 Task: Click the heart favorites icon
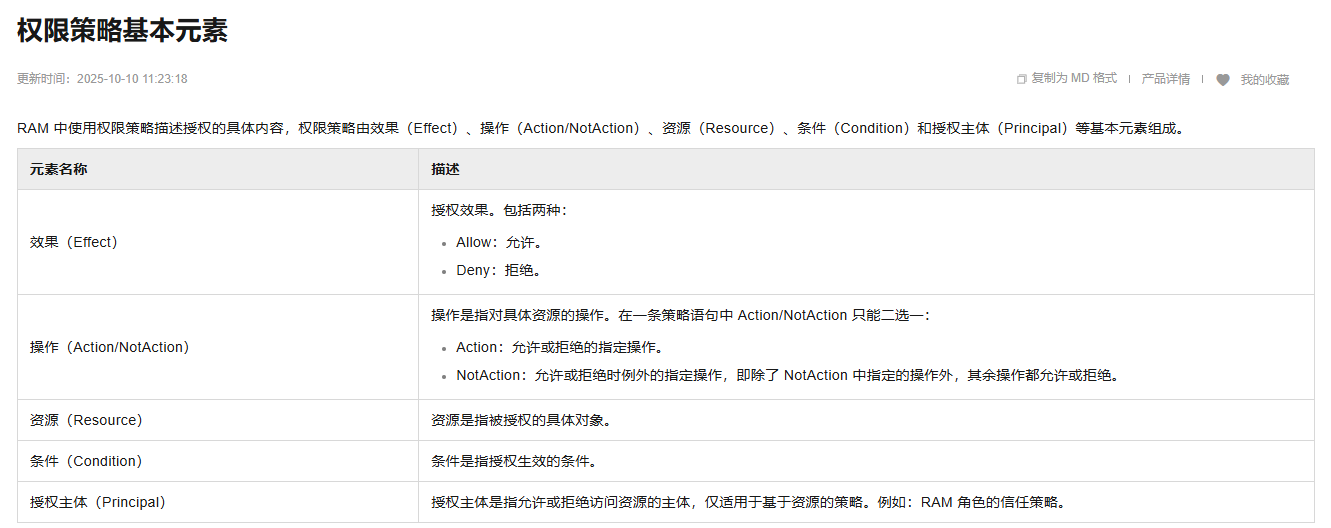coord(1222,80)
